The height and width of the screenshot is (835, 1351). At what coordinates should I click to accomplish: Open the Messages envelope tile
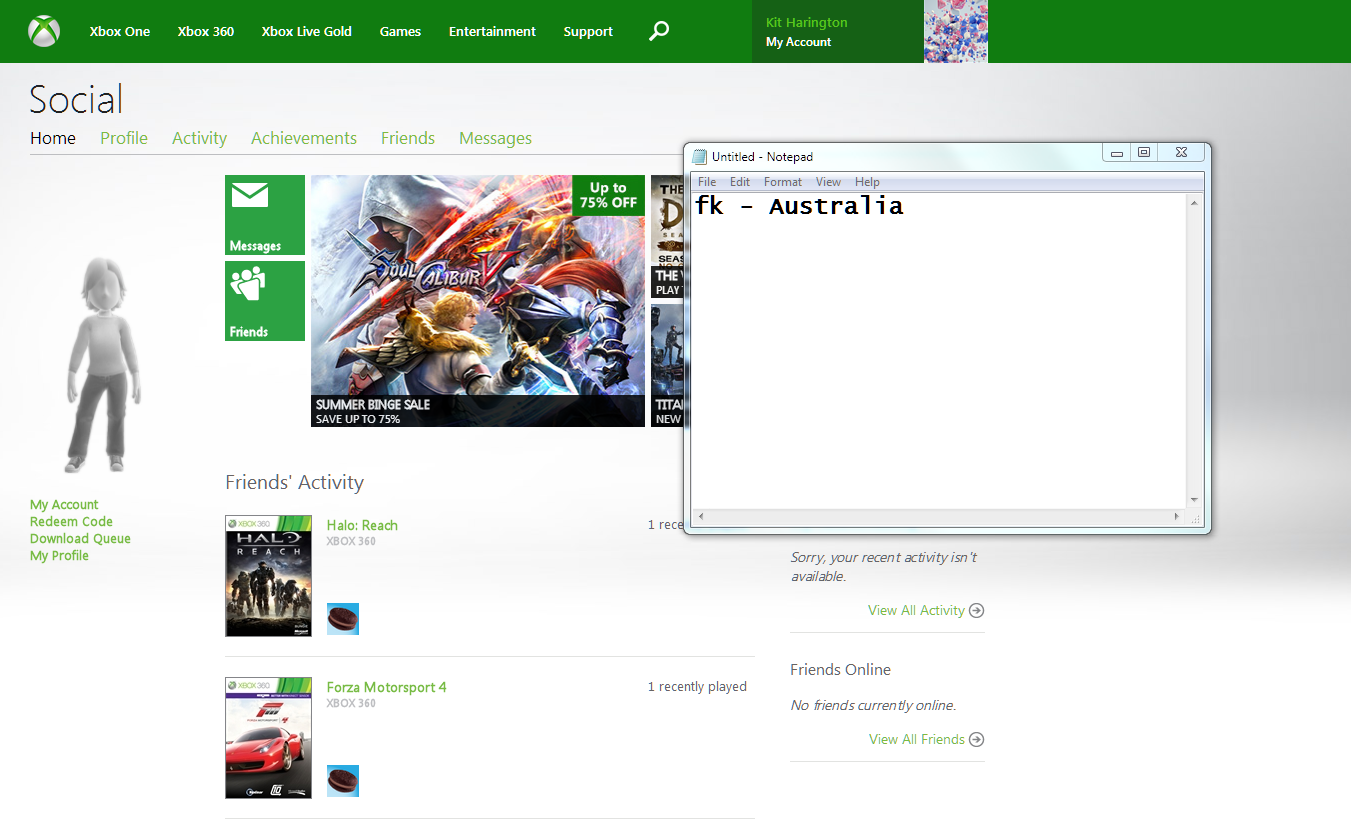[265, 215]
